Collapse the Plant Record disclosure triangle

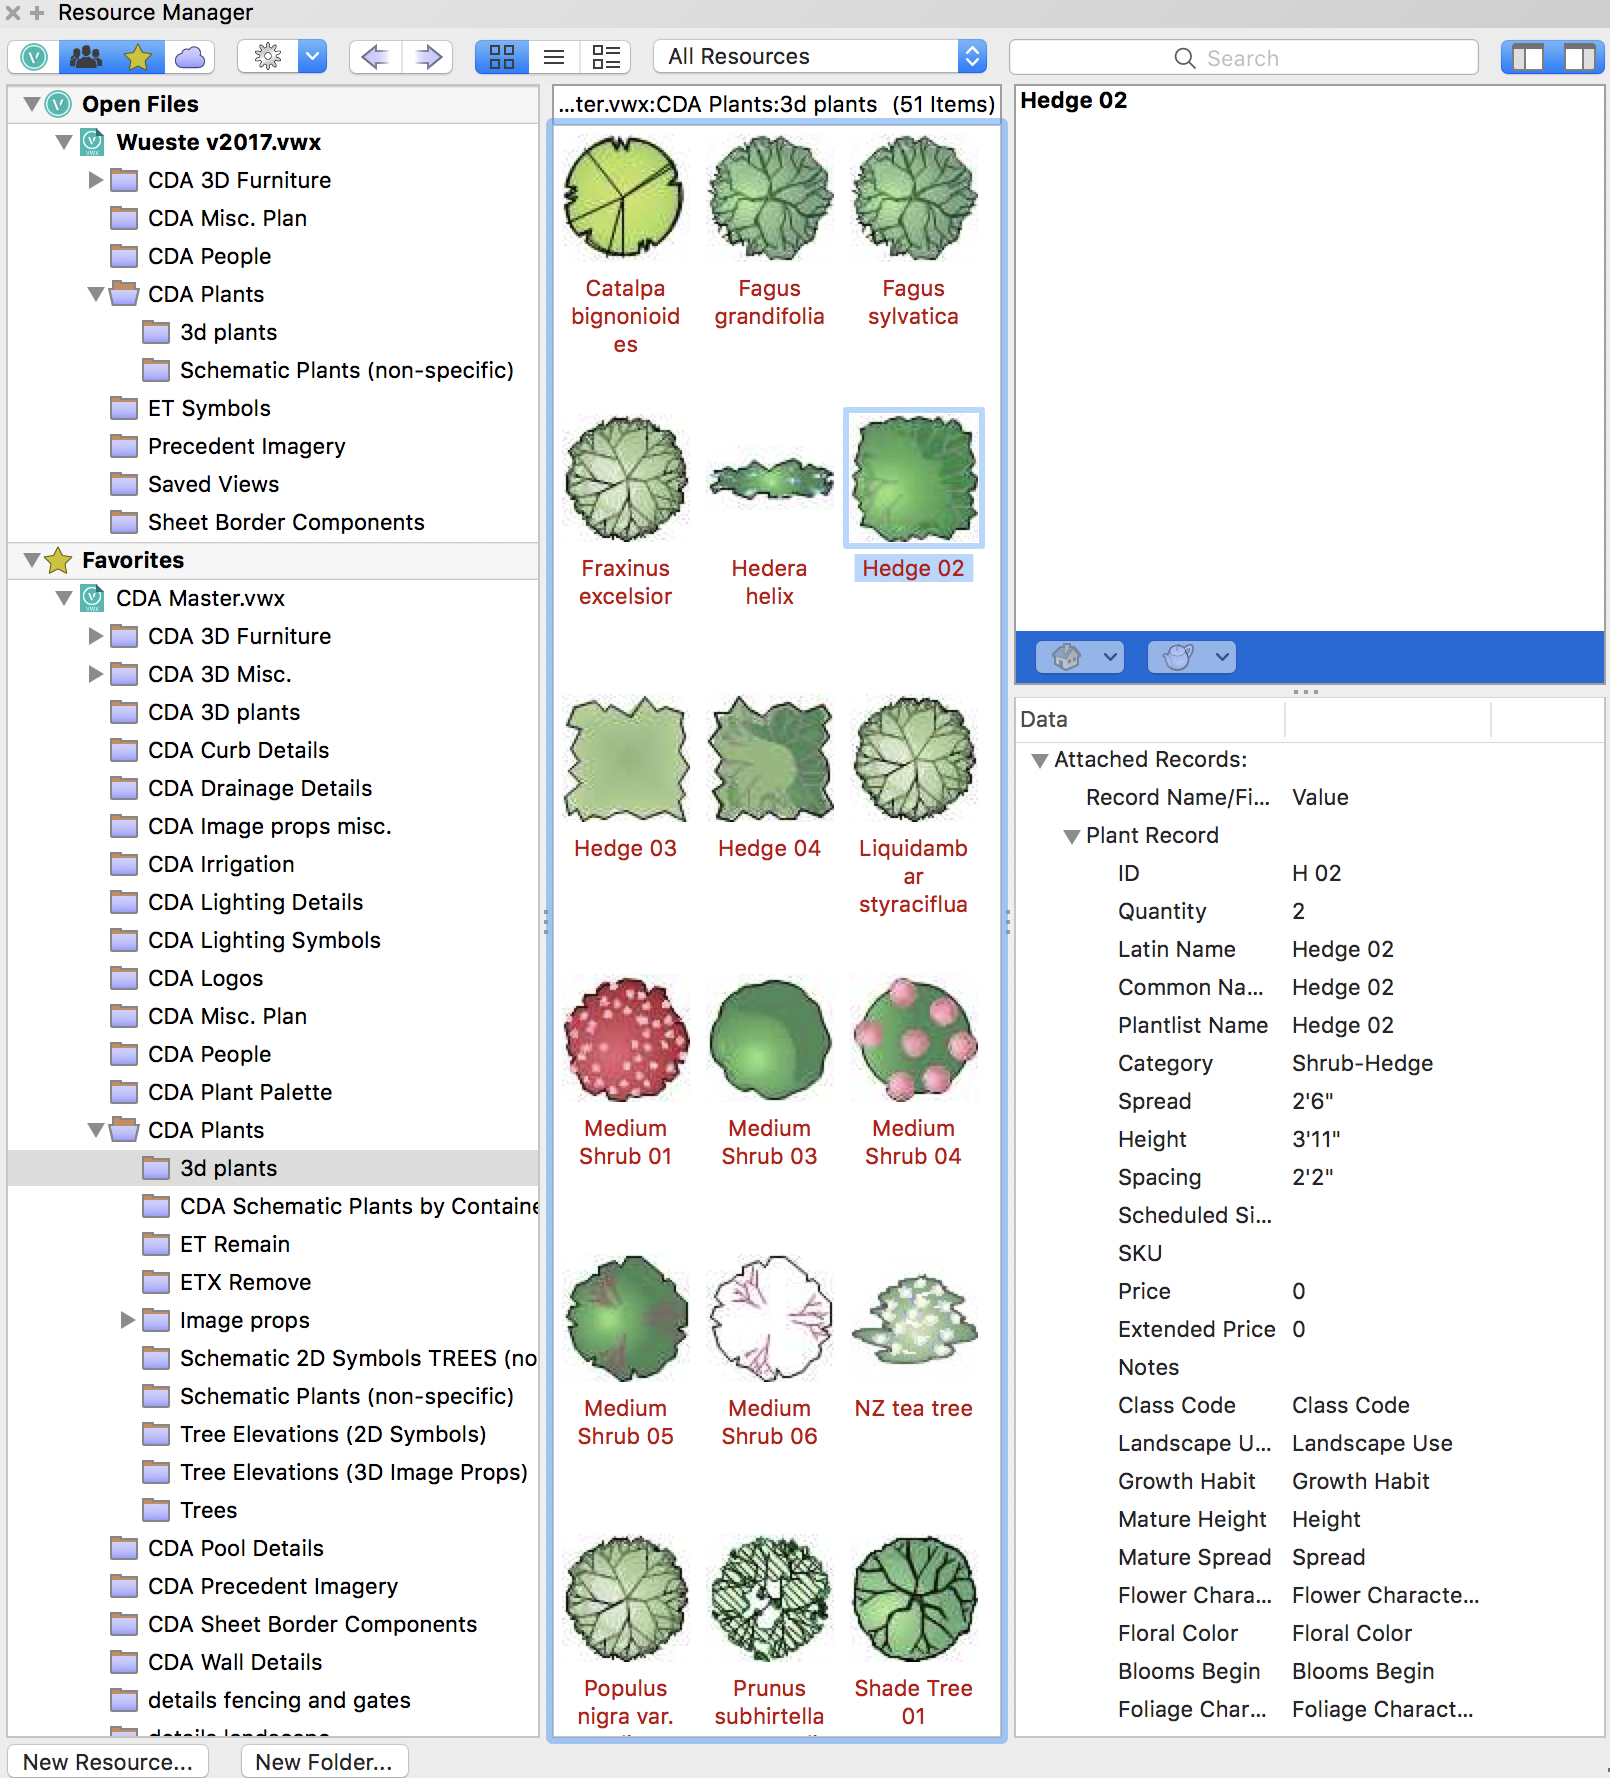(x=1071, y=836)
